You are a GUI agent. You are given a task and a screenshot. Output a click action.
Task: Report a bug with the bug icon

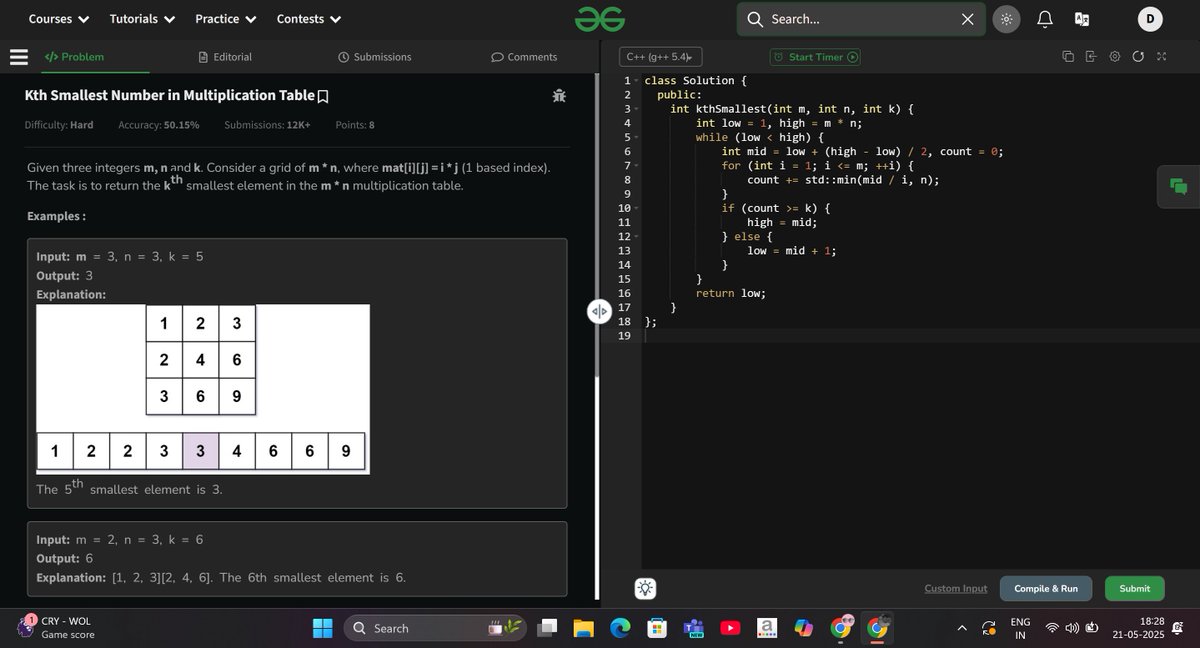559,96
